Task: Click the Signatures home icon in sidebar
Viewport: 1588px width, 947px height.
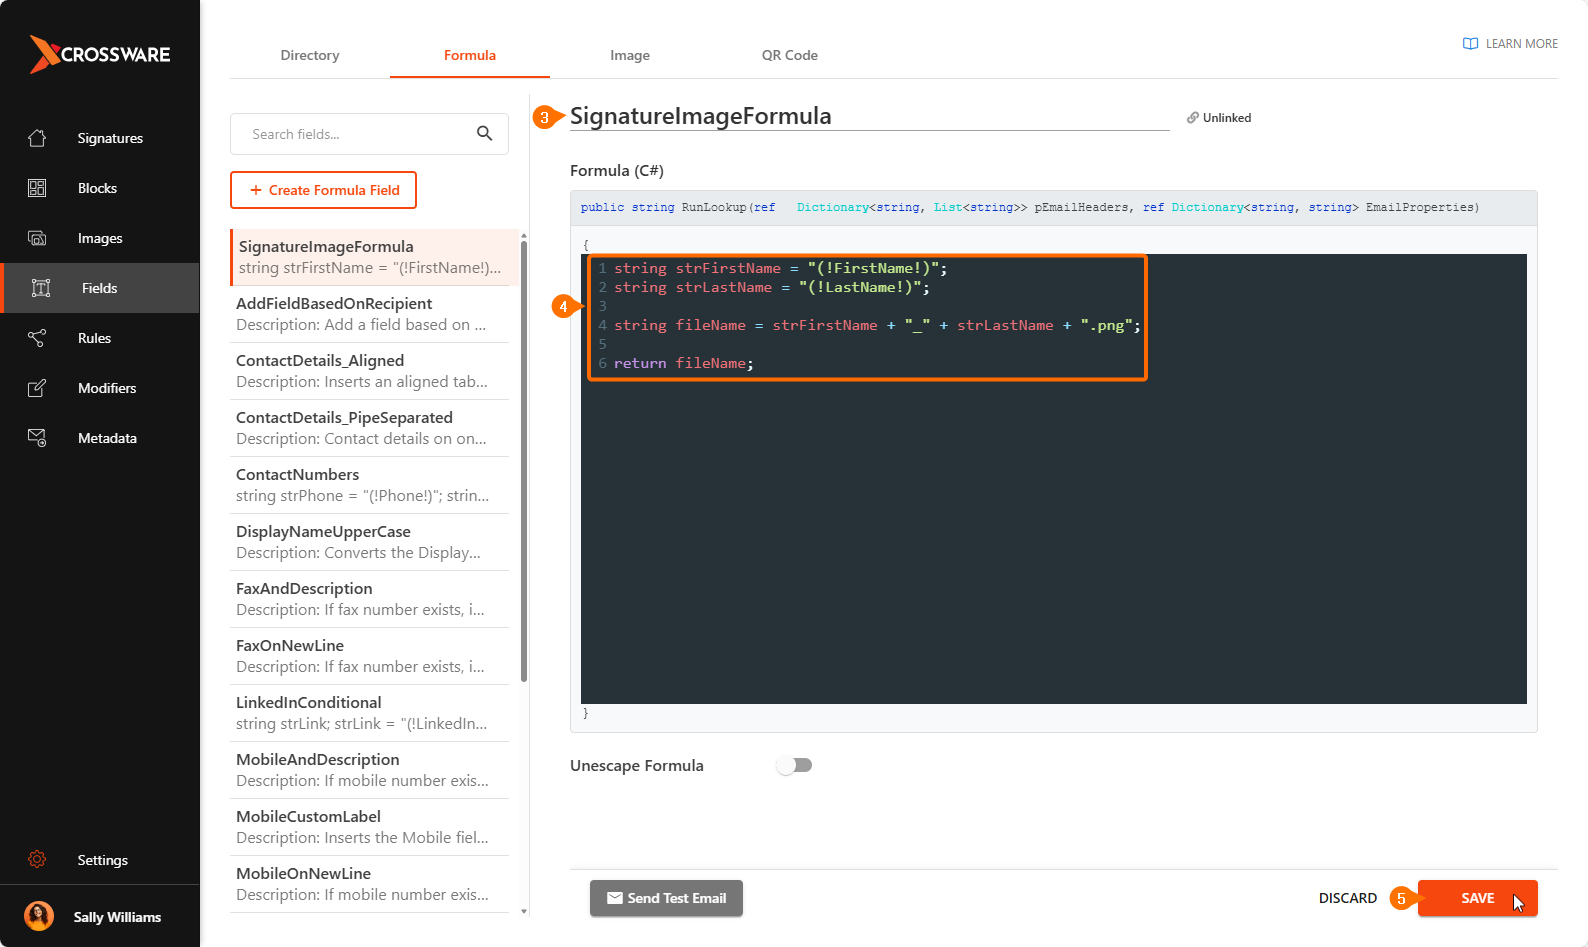Action: click(x=37, y=138)
